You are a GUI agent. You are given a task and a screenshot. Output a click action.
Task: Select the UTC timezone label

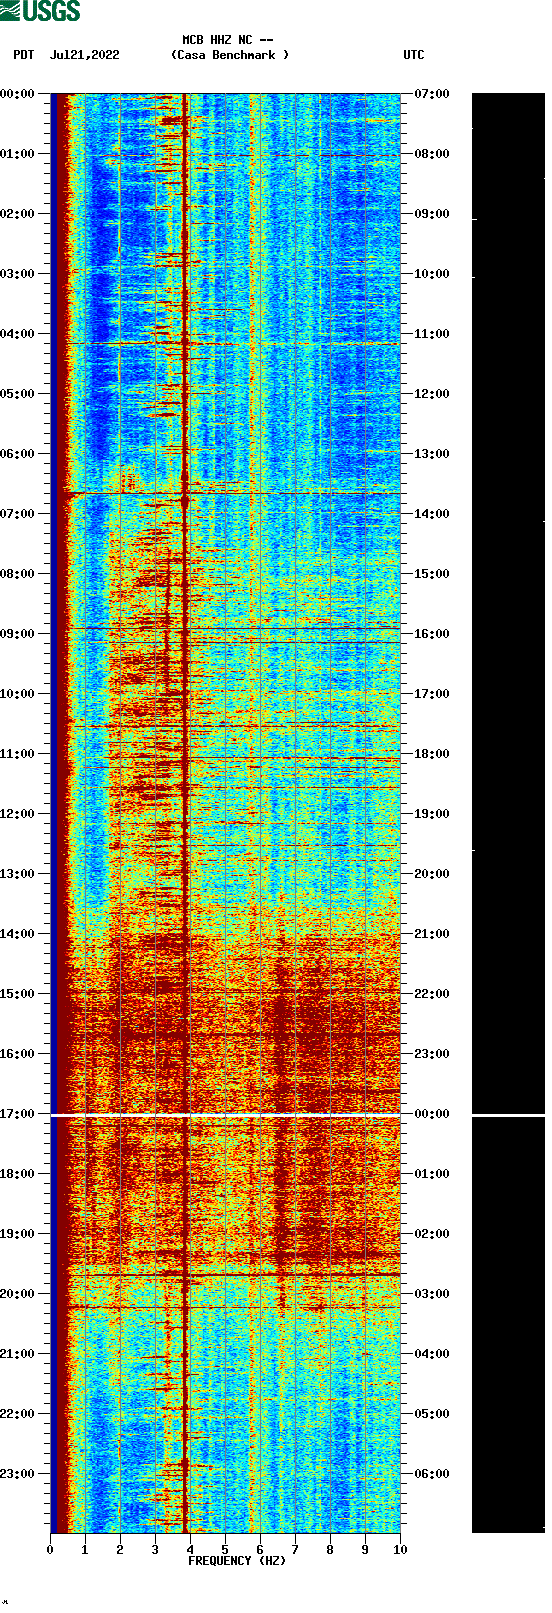coord(414,55)
